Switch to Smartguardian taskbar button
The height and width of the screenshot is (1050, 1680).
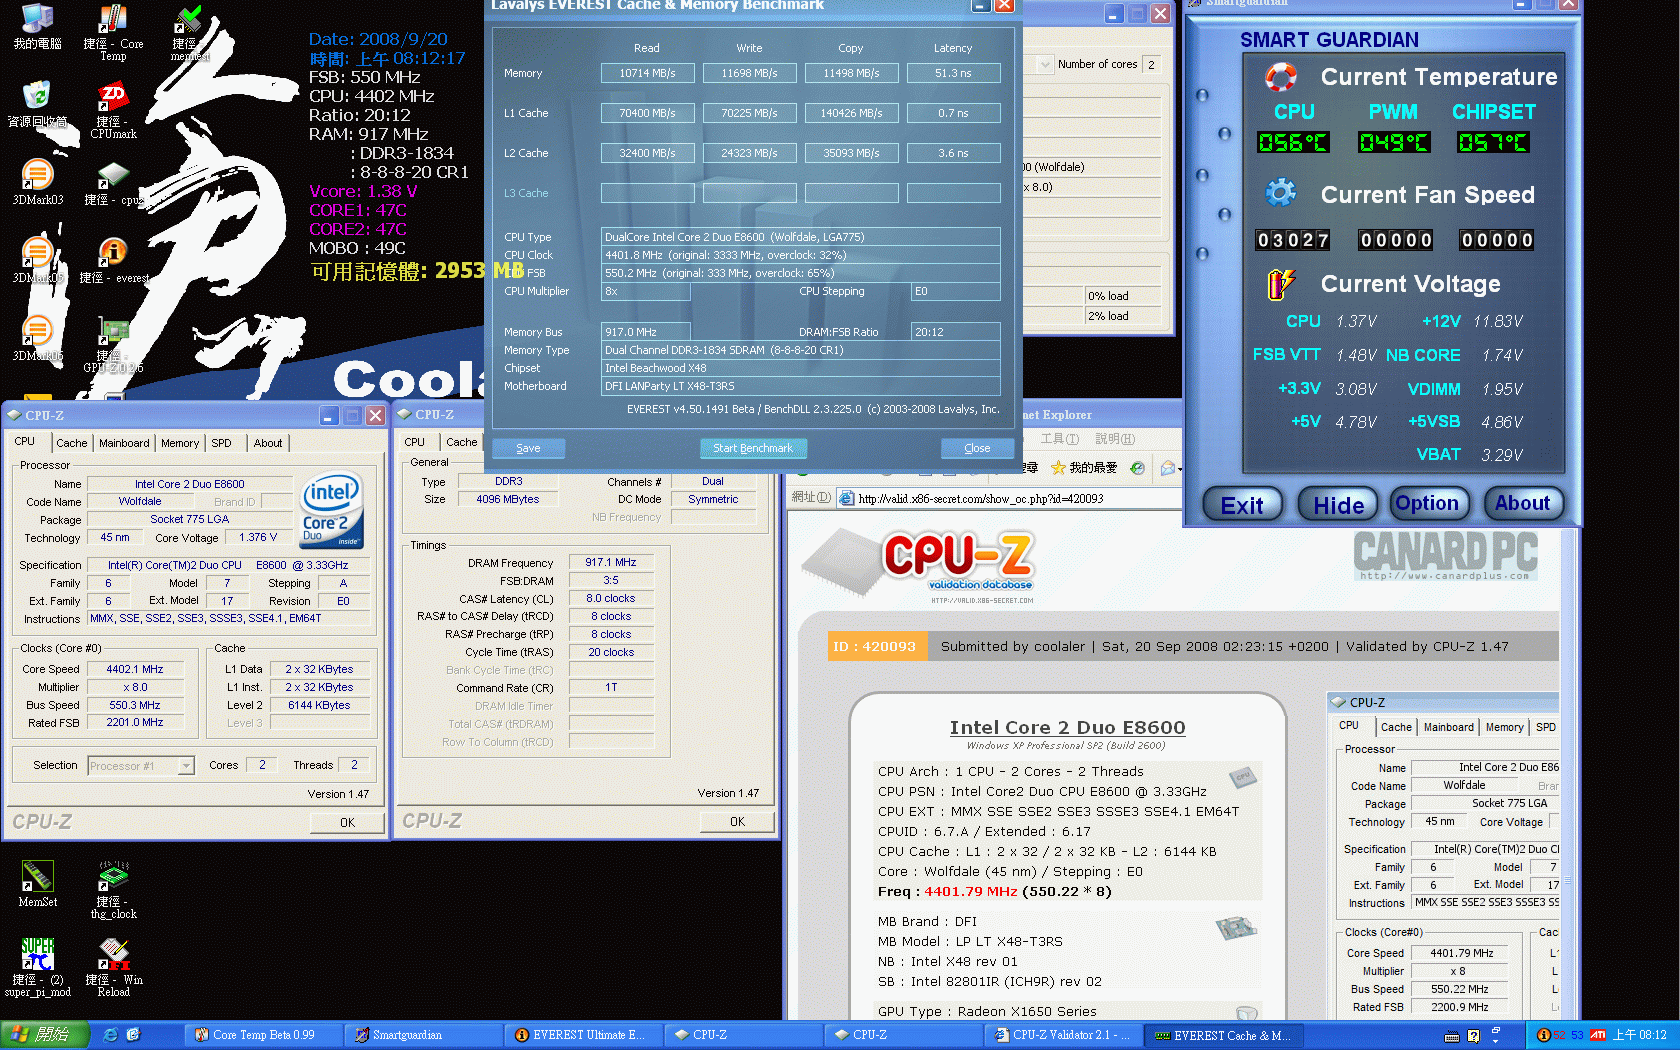point(423,1035)
